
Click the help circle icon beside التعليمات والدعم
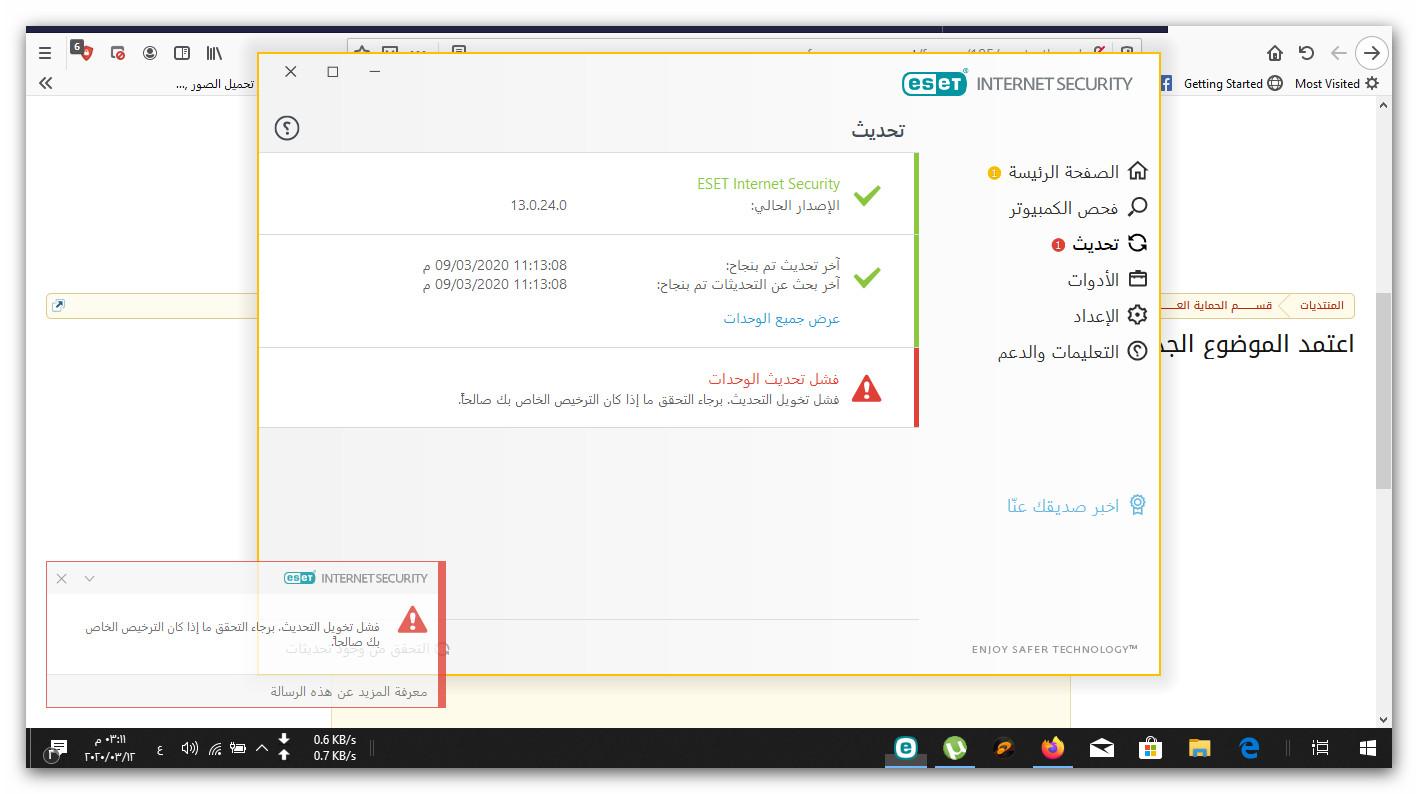[x=1137, y=351]
